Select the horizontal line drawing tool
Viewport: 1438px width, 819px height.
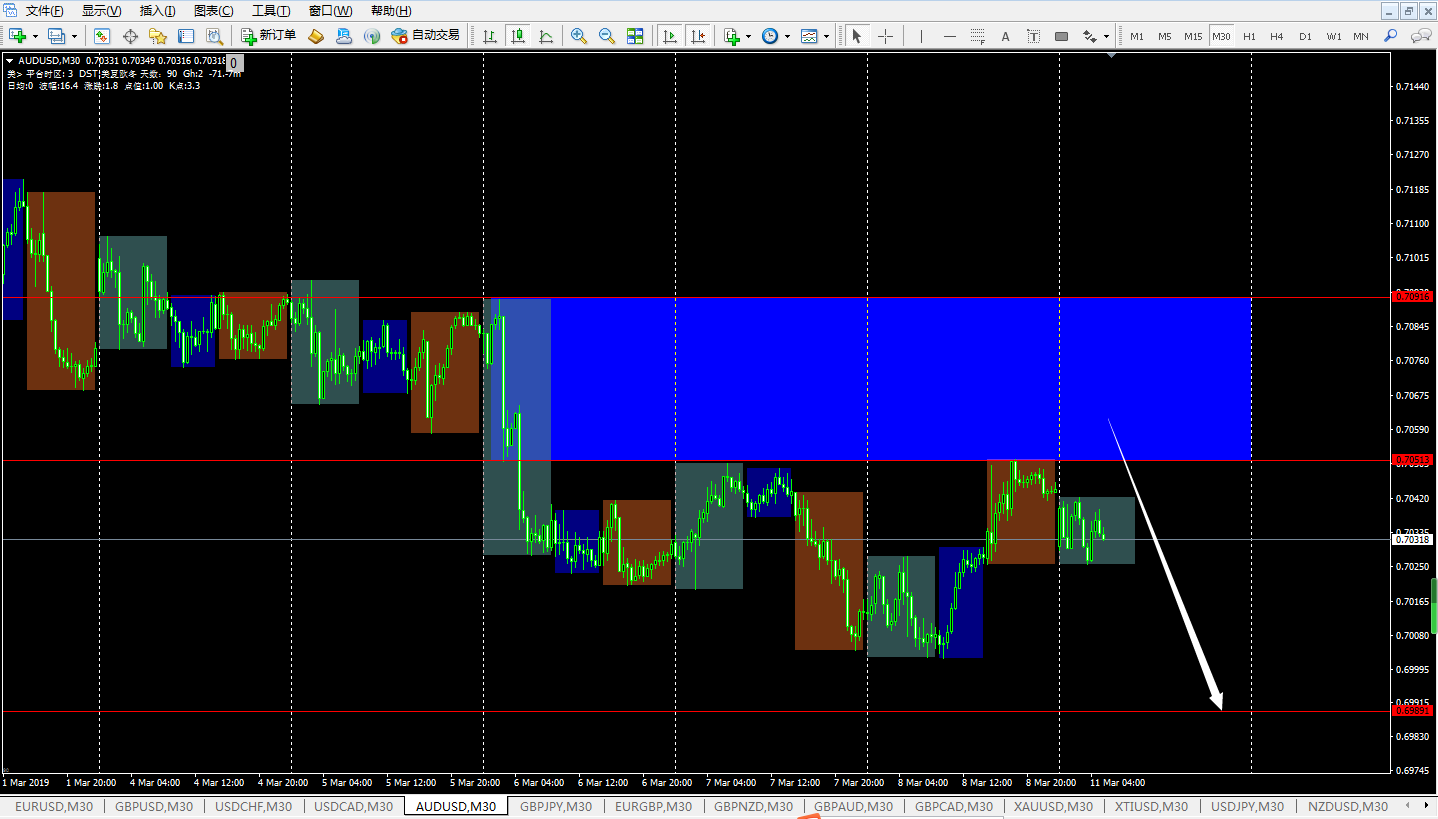(949, 36)
